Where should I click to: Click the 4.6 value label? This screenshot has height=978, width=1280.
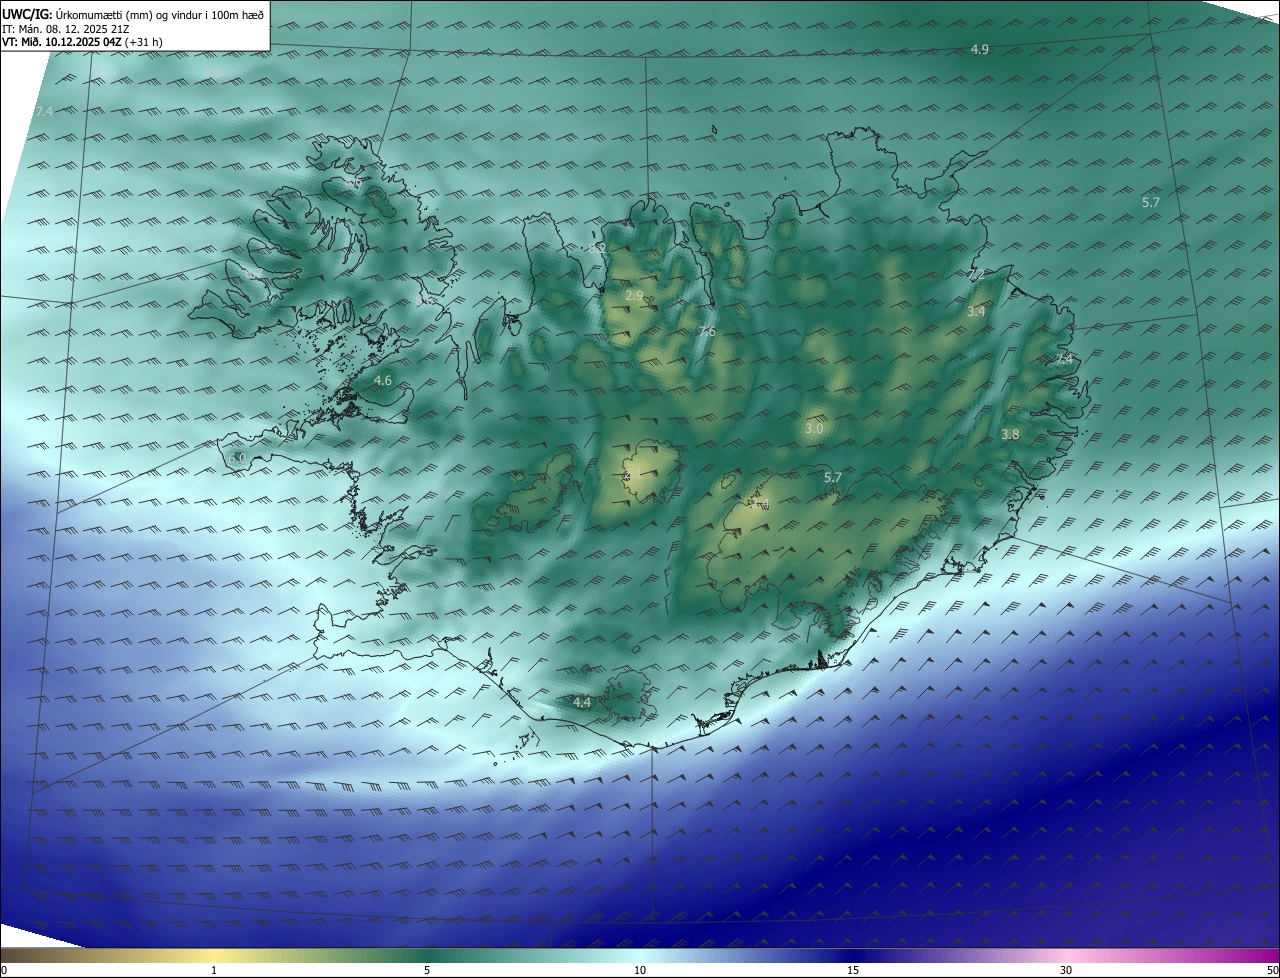[383, 381]
